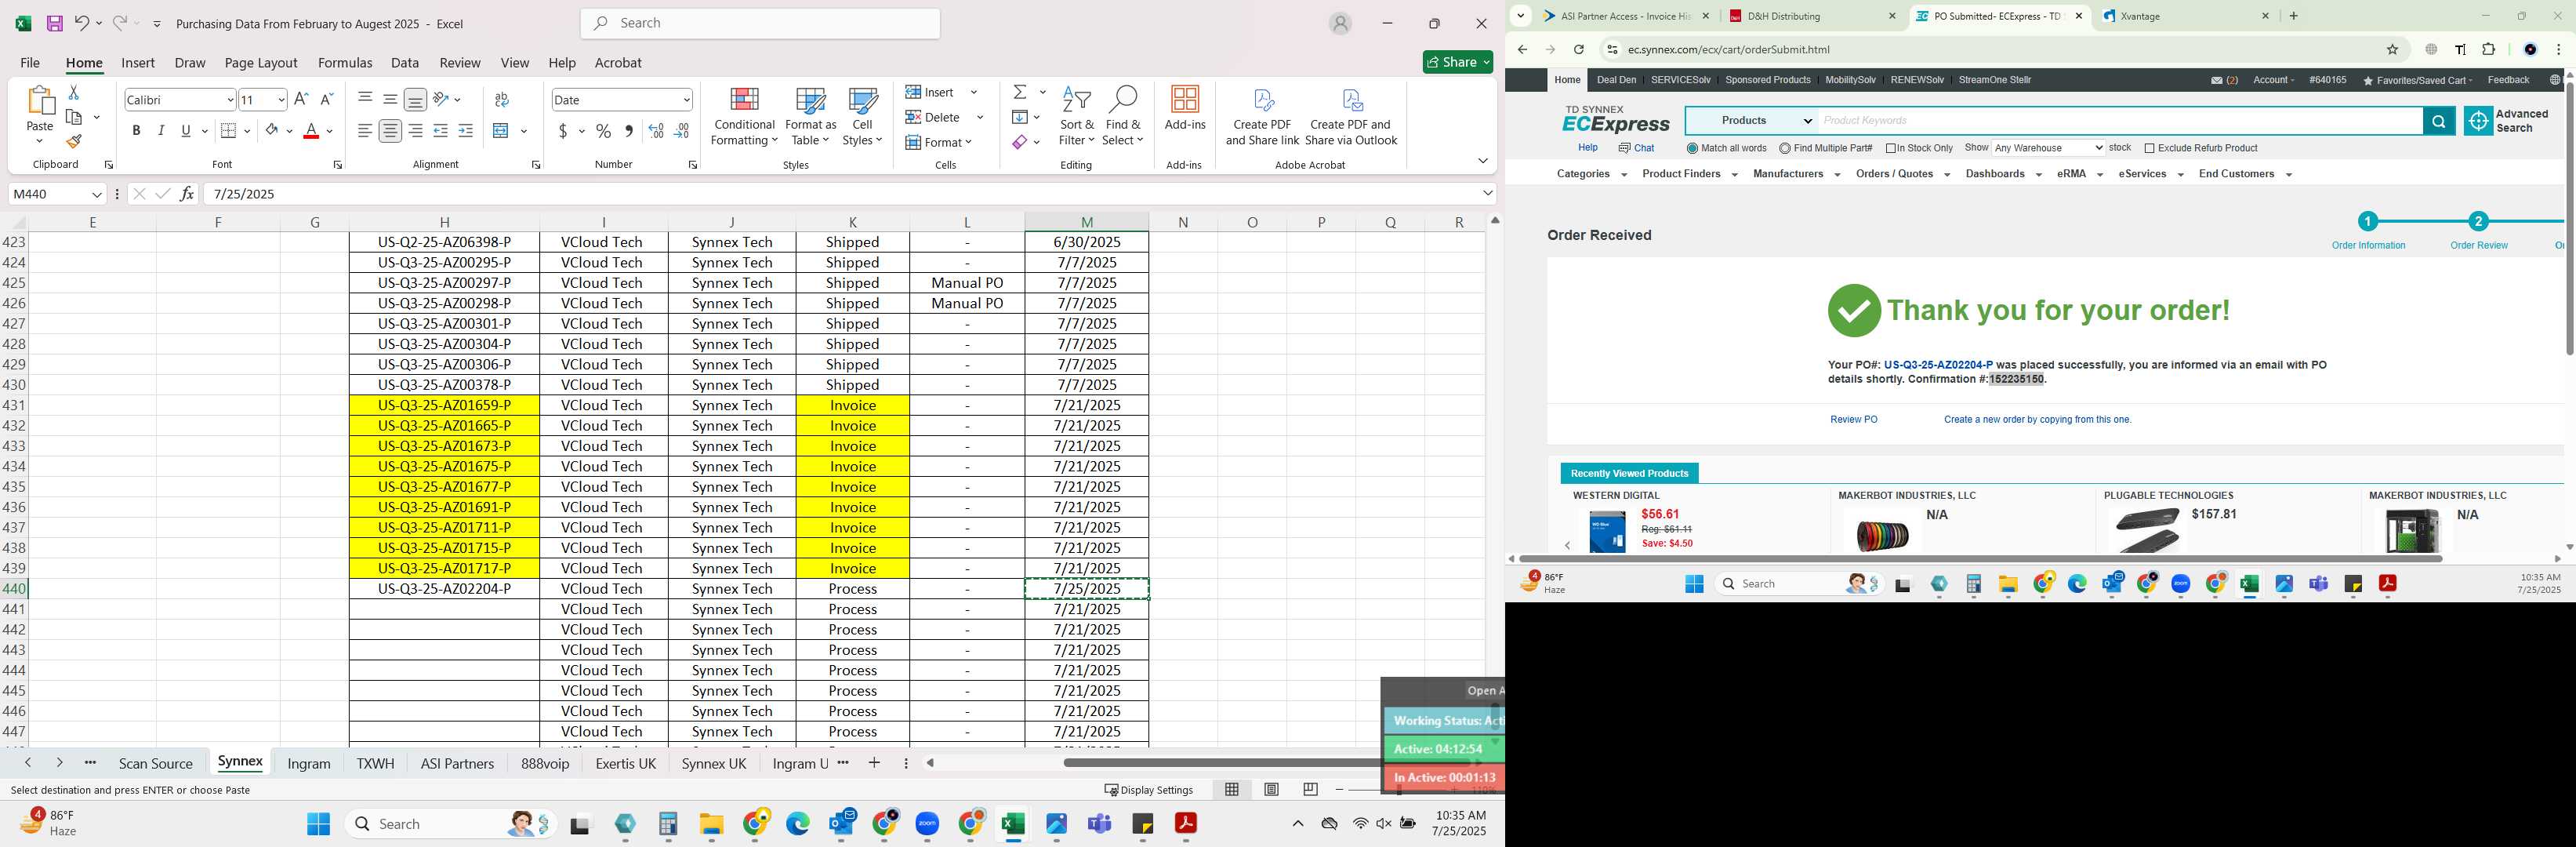2576x847 pixels.
Task: Open the Add-ins button
Action: click(1185, 108)
